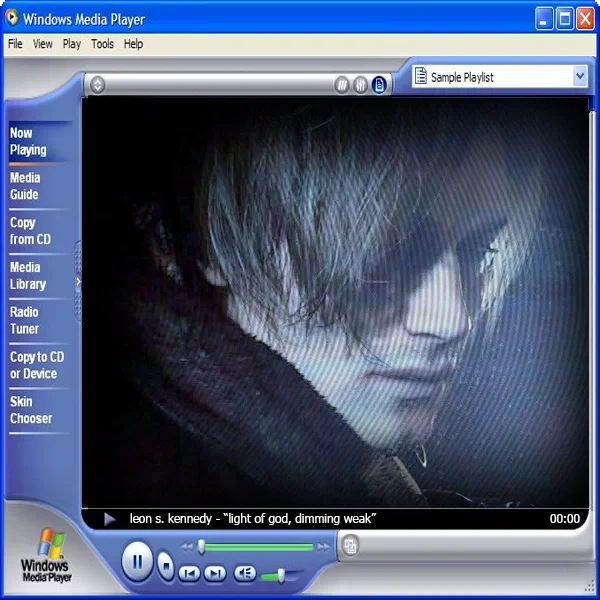
Task: Collapse the taskbar with the side arrow
Action: [x=78, y=282]
